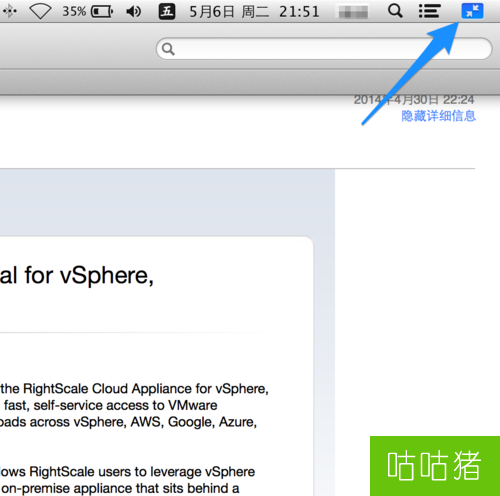500x496 pixels.
Task: Click 隐藏详细信息 to hide details
Action: 438,116
